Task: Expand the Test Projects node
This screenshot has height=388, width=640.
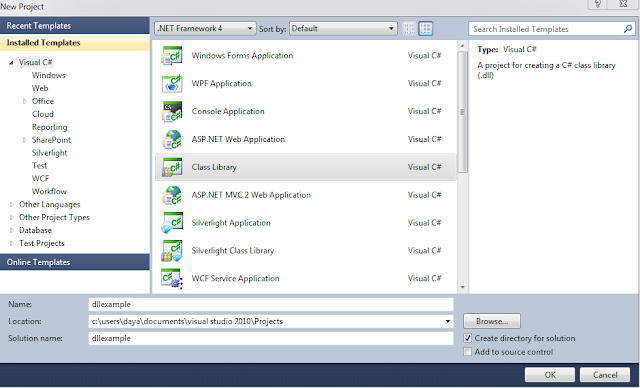Action: [x=12, y=243]
